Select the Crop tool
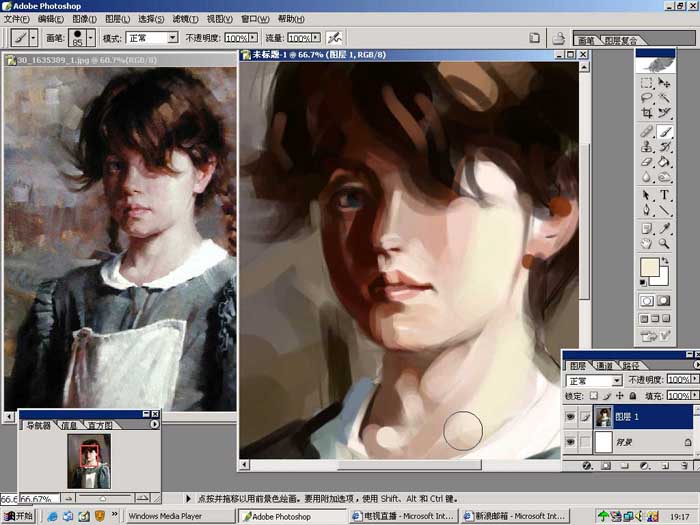 point(646,112)
